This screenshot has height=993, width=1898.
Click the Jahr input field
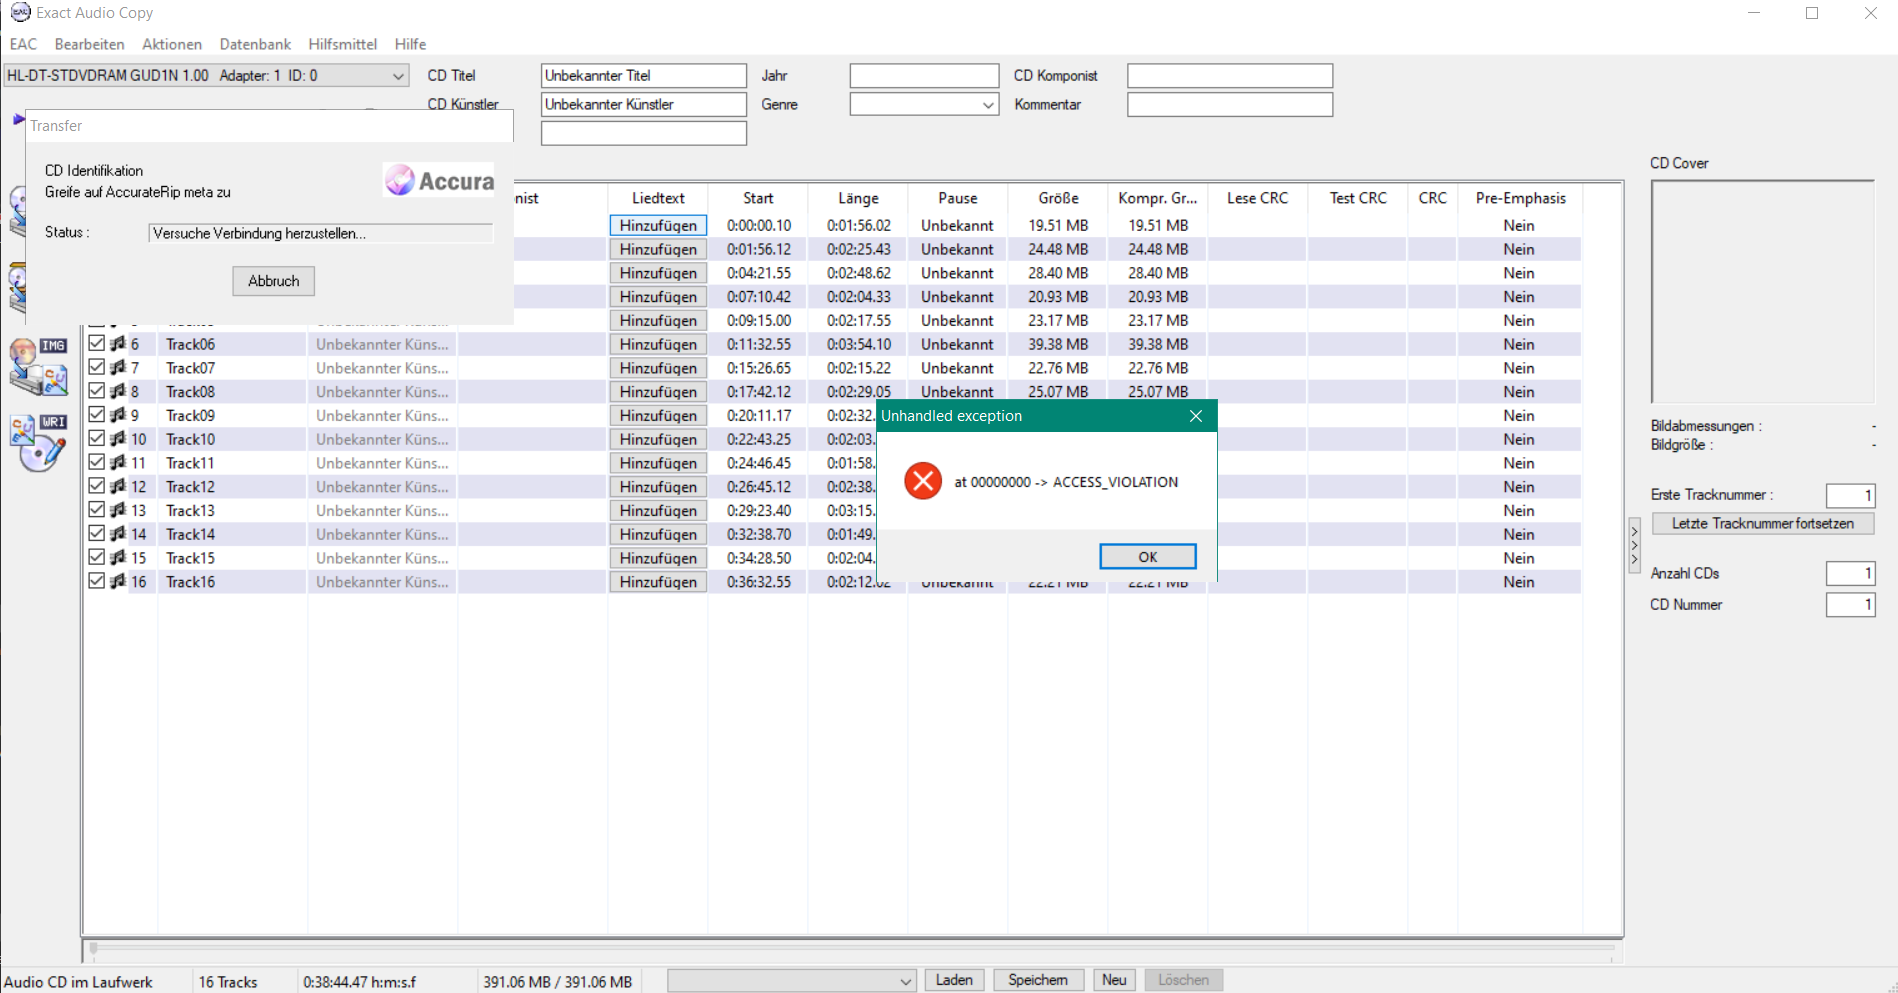point(924,76)
